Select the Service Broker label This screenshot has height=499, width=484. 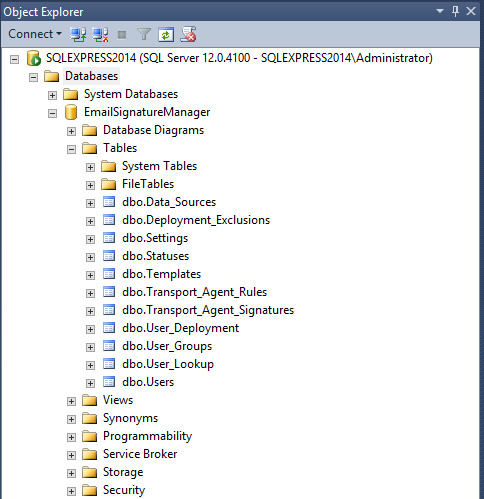click(x=140, y=454)
